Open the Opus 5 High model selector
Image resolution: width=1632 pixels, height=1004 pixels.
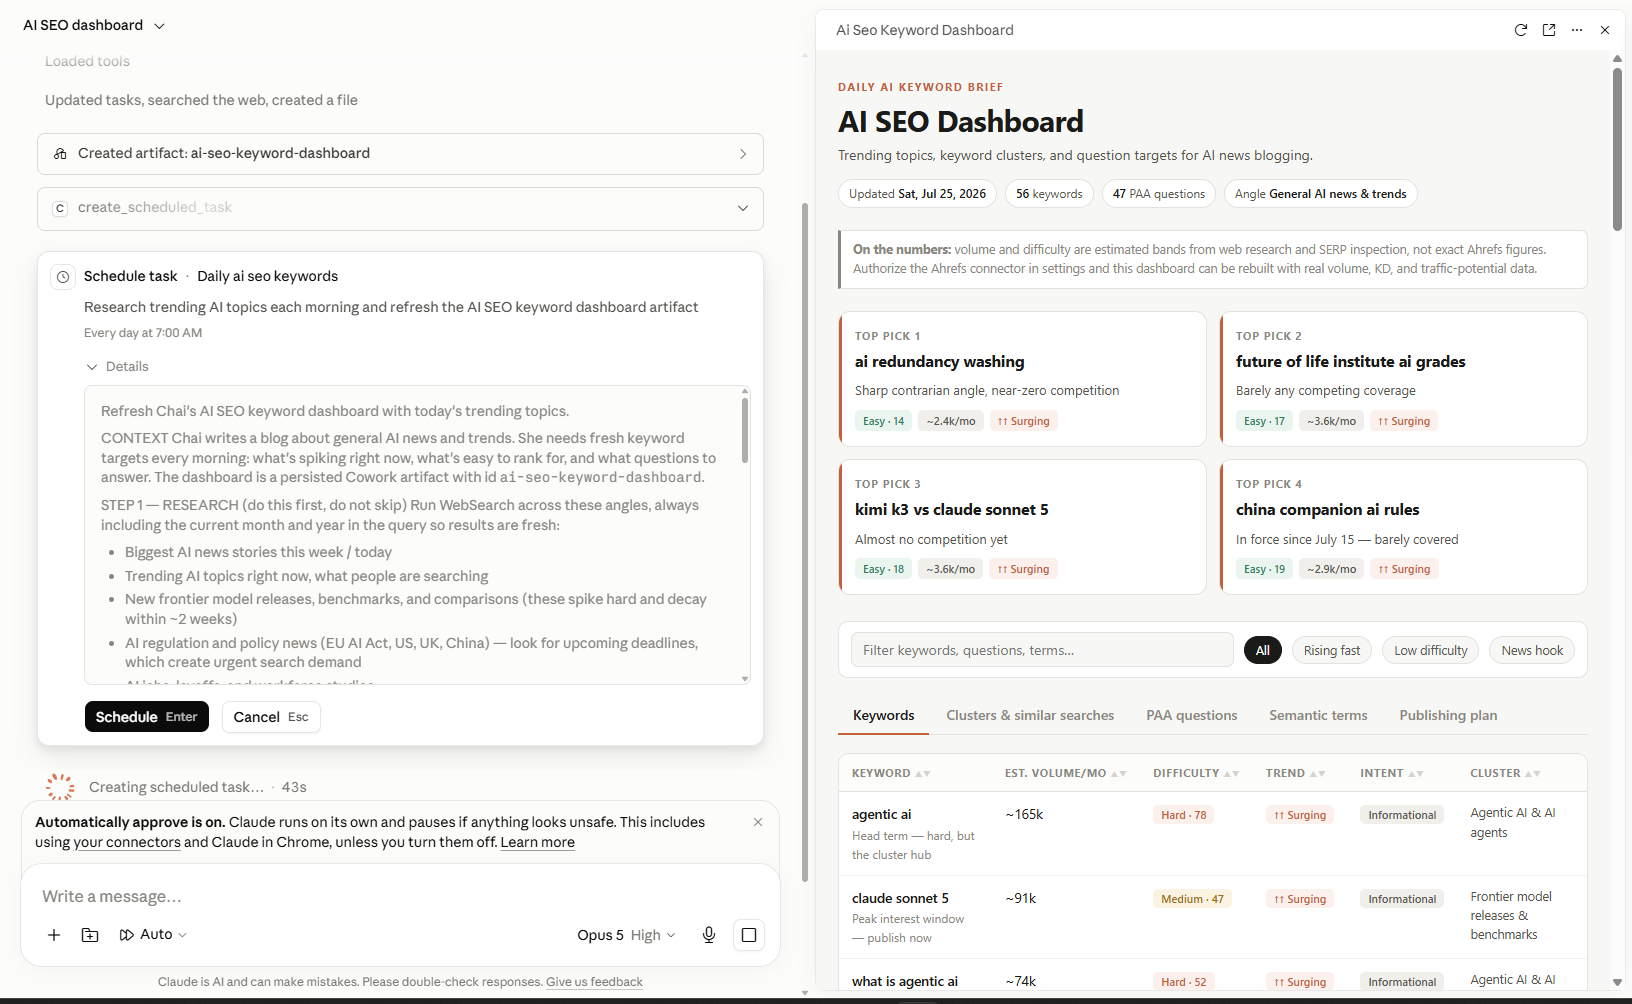click(626, 935)
